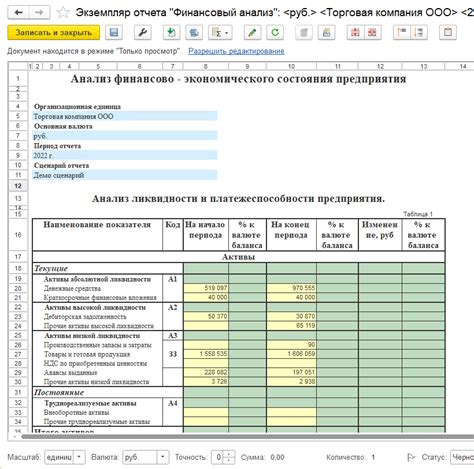Go forward with the right arrow button

tap(39, 13)
